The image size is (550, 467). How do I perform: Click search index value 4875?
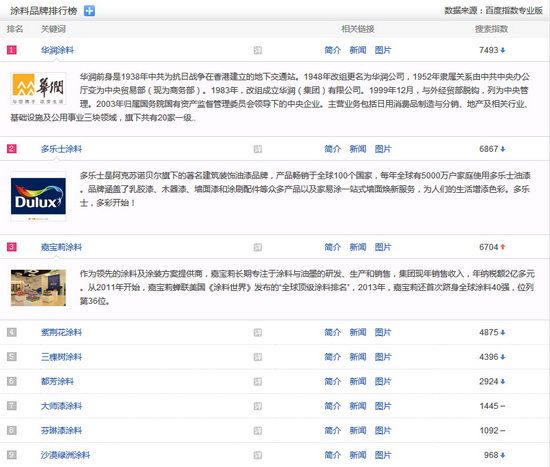pyautogui.click(x=489, y=332)
